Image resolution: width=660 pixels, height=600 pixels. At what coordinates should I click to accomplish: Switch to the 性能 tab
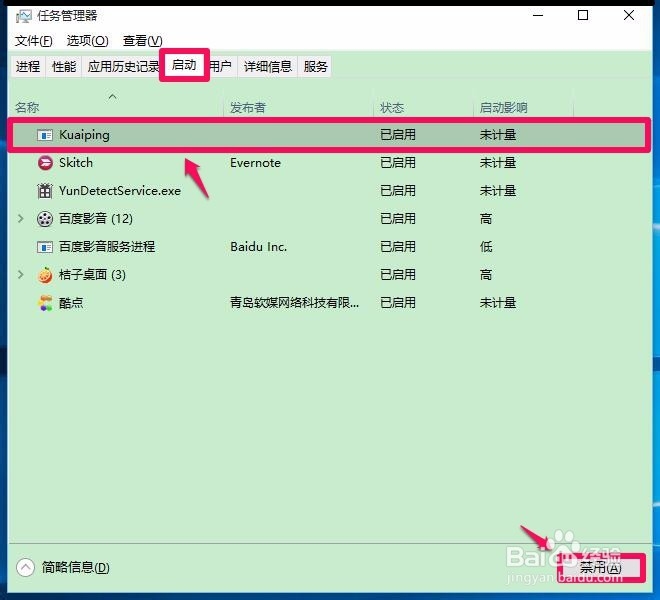click(64, 67)
